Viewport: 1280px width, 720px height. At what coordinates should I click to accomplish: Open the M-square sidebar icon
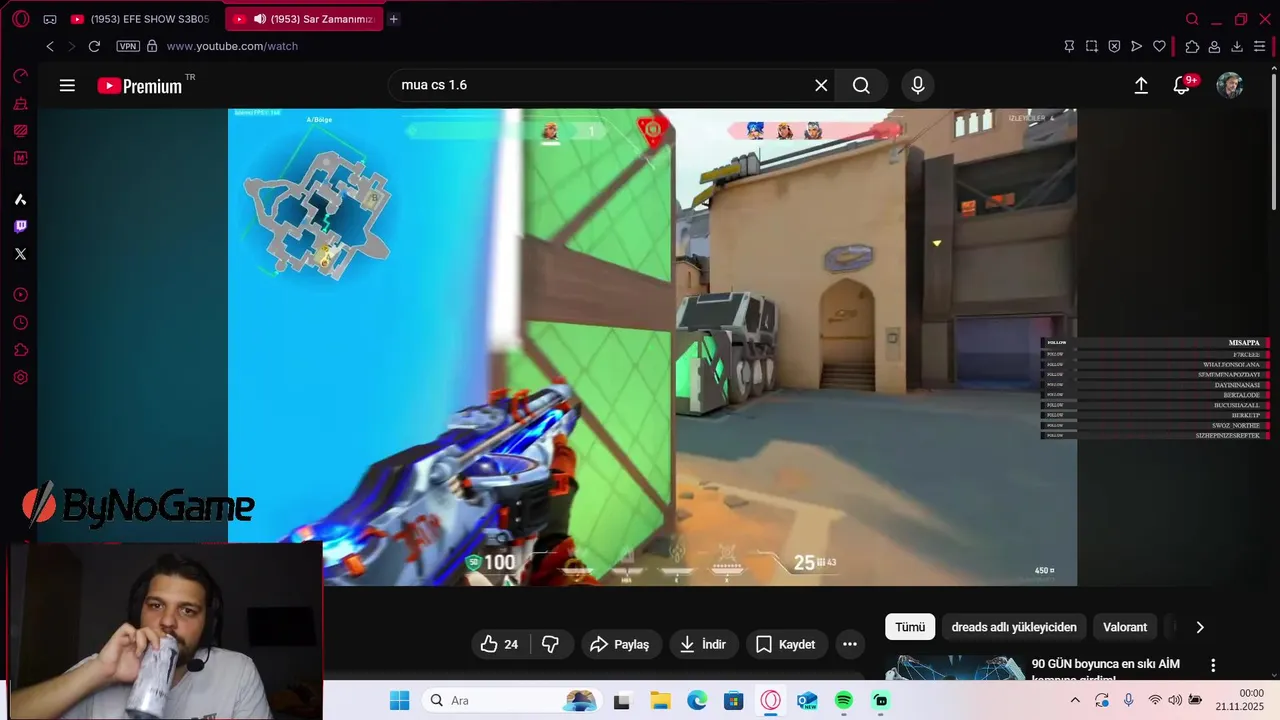tap(20, 158)
